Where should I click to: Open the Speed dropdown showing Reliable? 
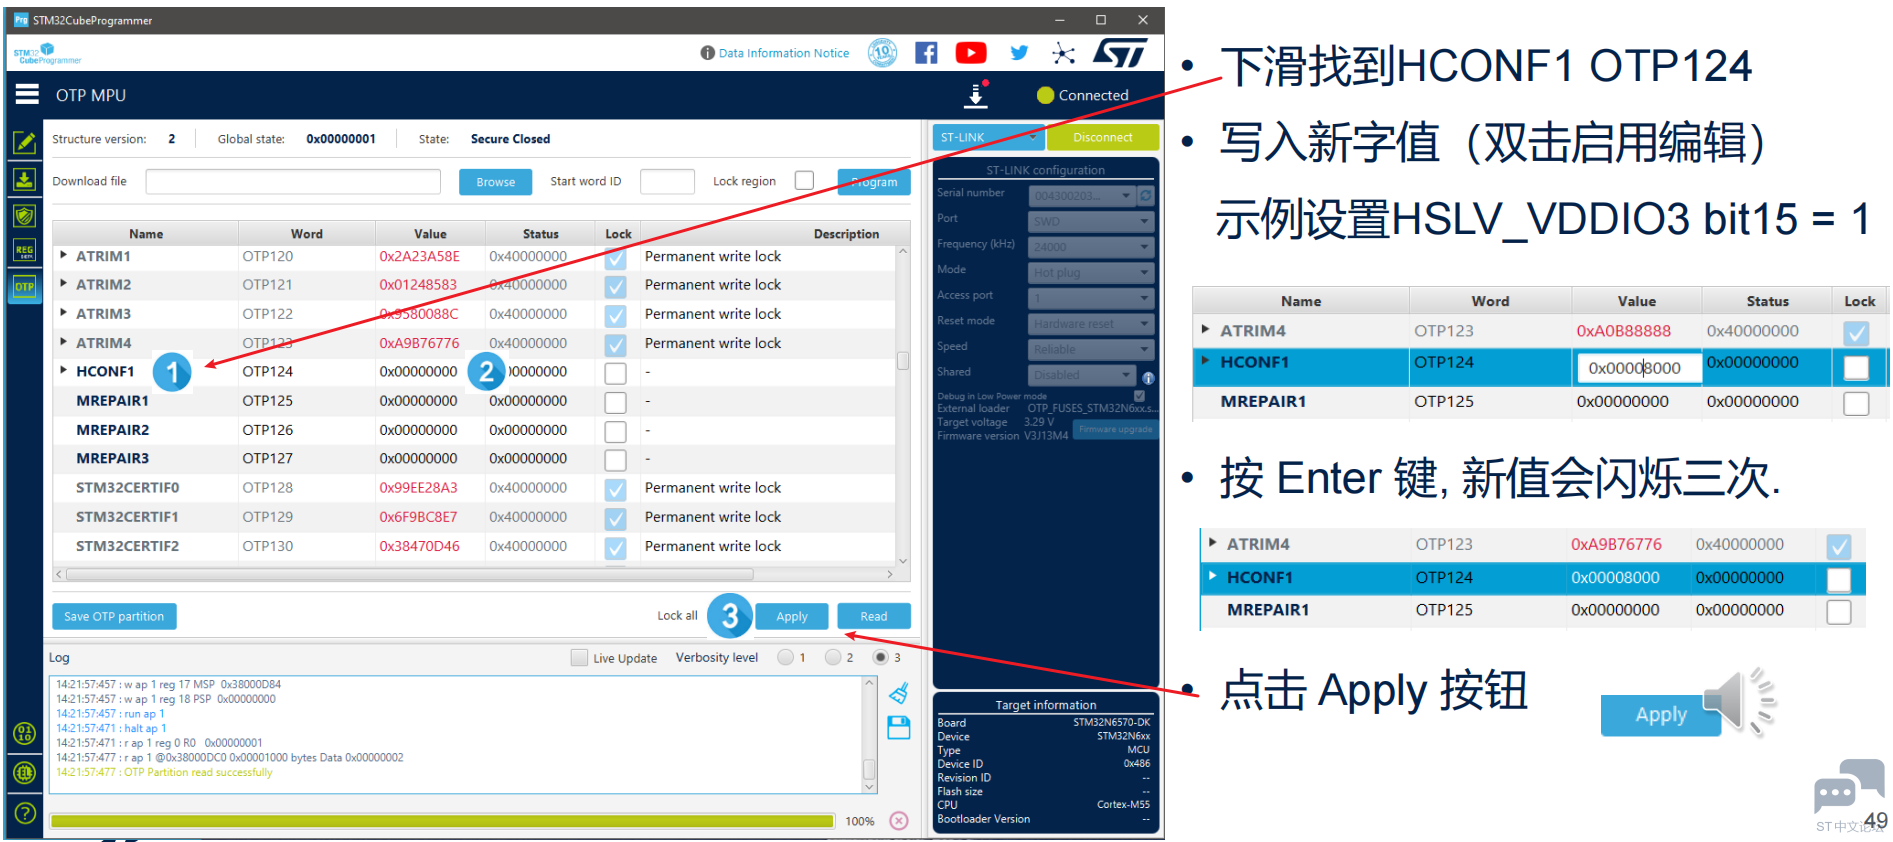pyautogui.click(x=1091, y=349)
